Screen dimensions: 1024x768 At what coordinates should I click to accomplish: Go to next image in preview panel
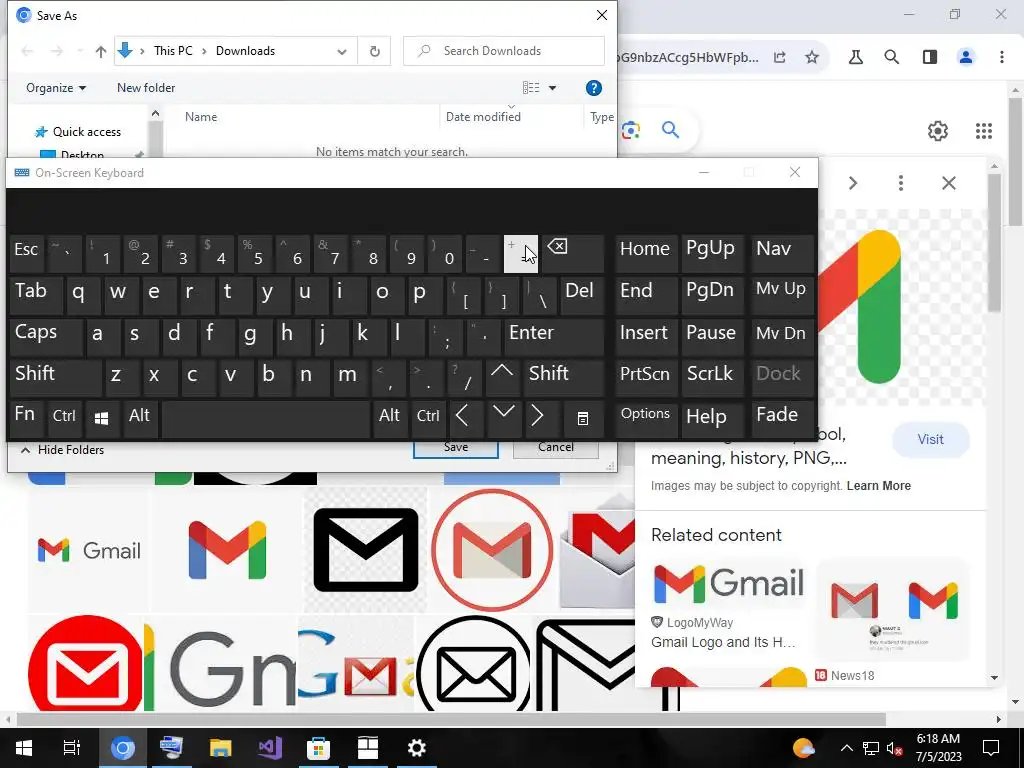852,183
